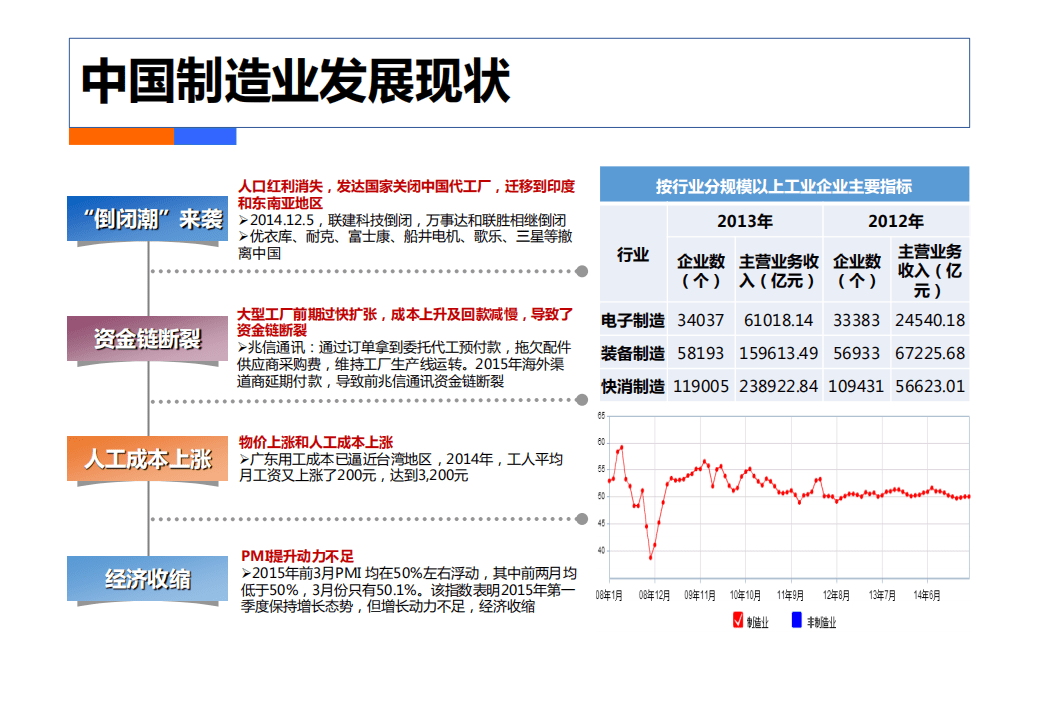Click the peak PMI data point at chart start
Screen dimensions: 1039x719
coord(621,446)
